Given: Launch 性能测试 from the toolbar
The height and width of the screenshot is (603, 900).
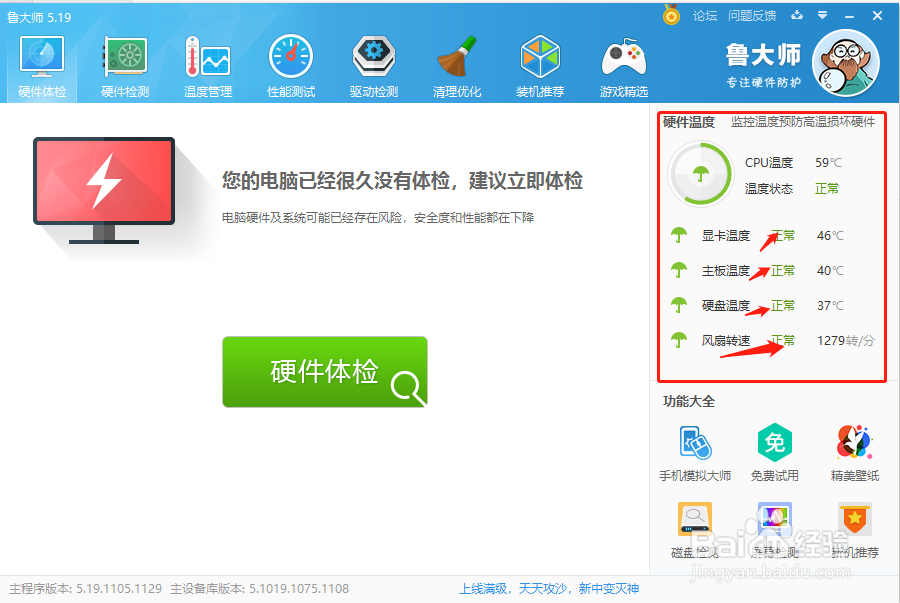Looking at the screenshot, I should (290, 62).
